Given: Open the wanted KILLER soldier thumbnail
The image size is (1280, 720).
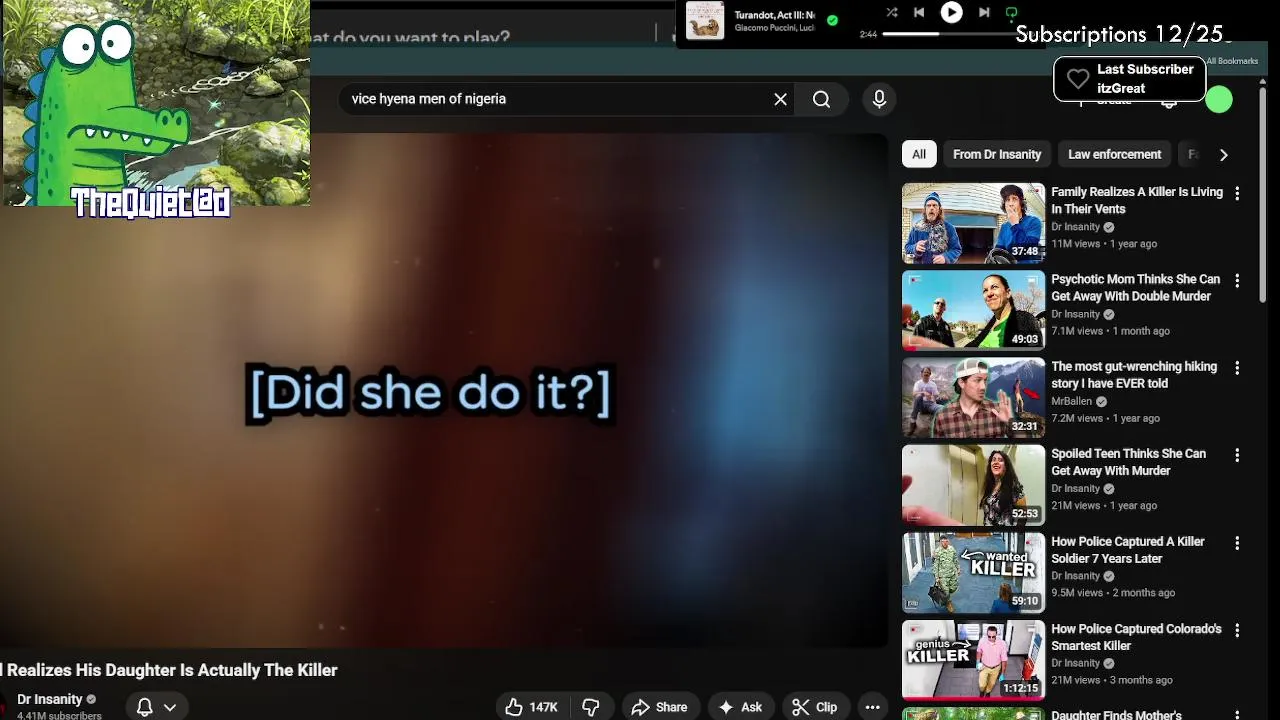Looking at the screenshot, I should [973, 572].
